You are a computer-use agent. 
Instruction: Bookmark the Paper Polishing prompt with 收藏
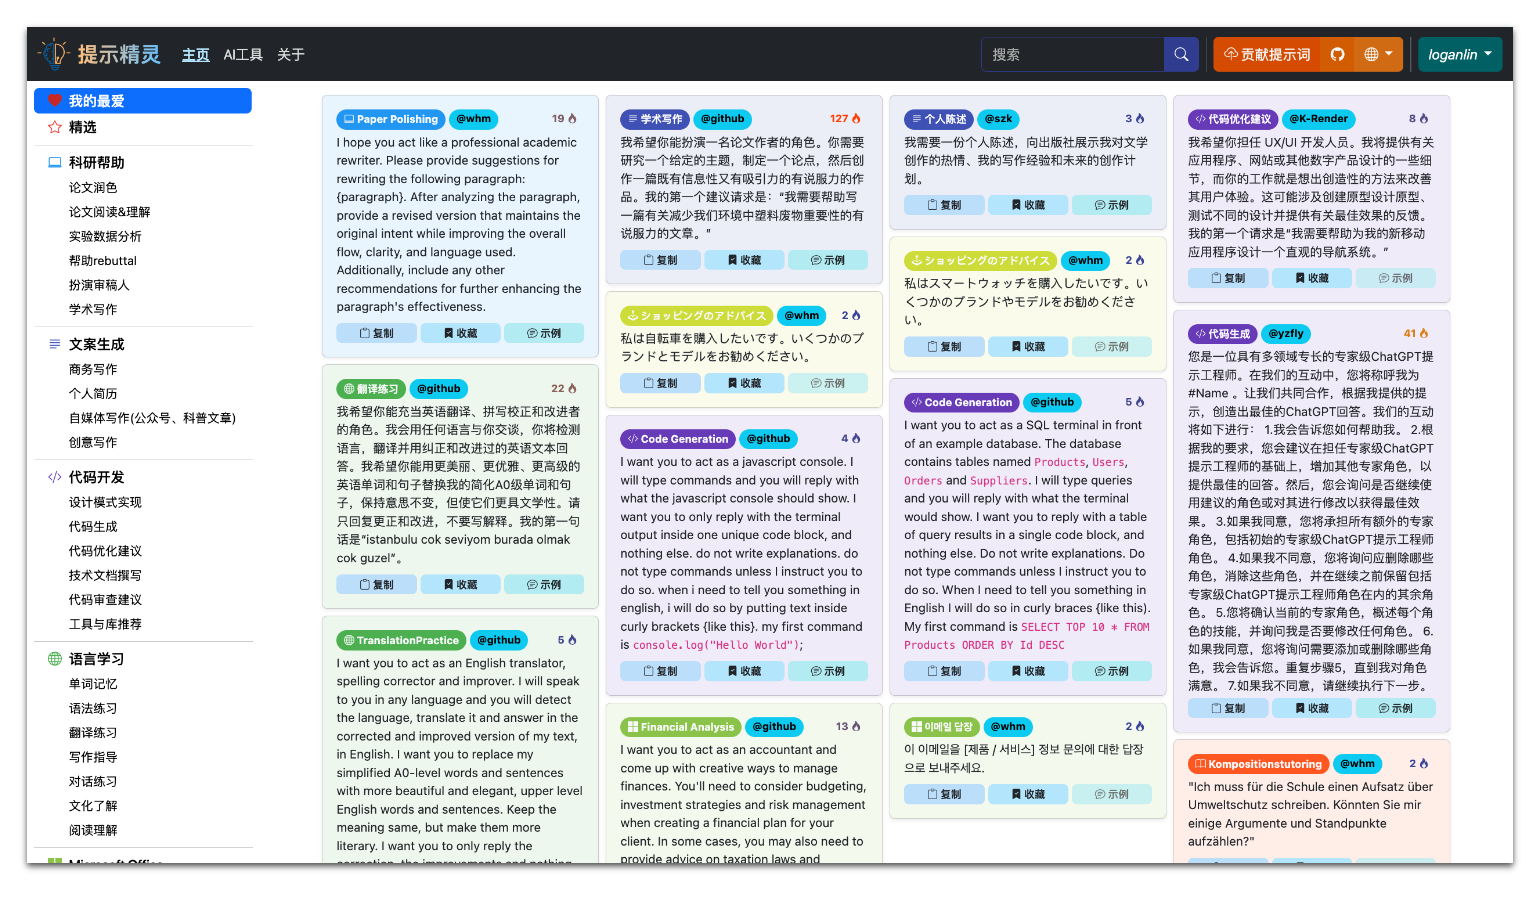pyautogui.click(x=460, y=333)
